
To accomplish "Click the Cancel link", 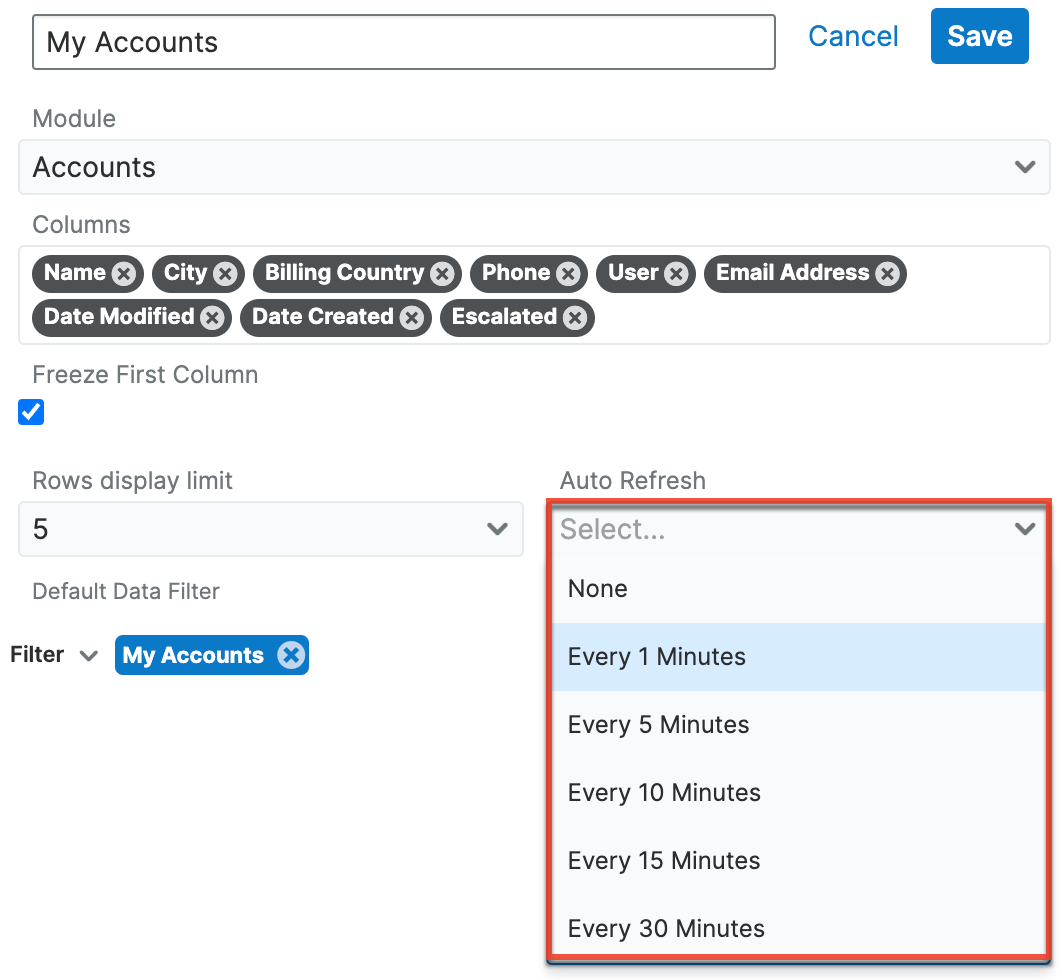I will tap(852, 36).
